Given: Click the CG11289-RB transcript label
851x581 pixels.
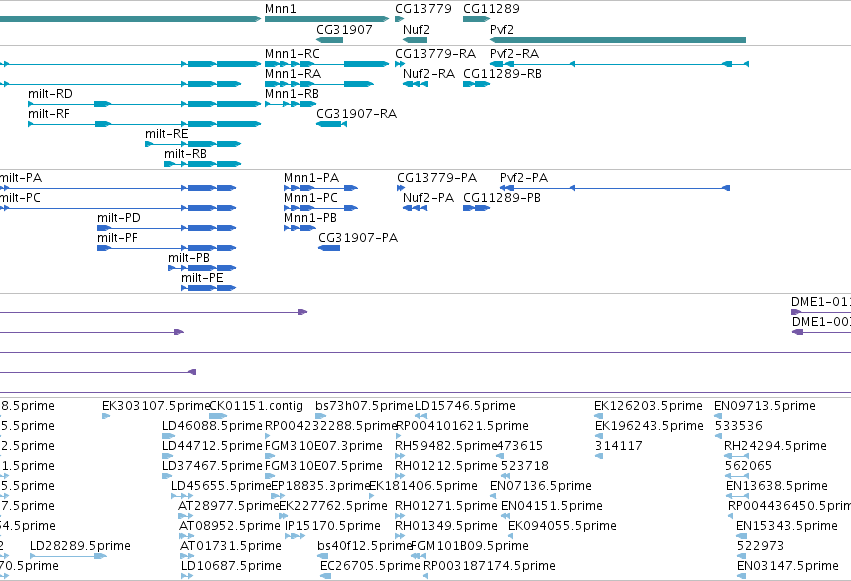Looking at the screenshot, I should 502,74.
